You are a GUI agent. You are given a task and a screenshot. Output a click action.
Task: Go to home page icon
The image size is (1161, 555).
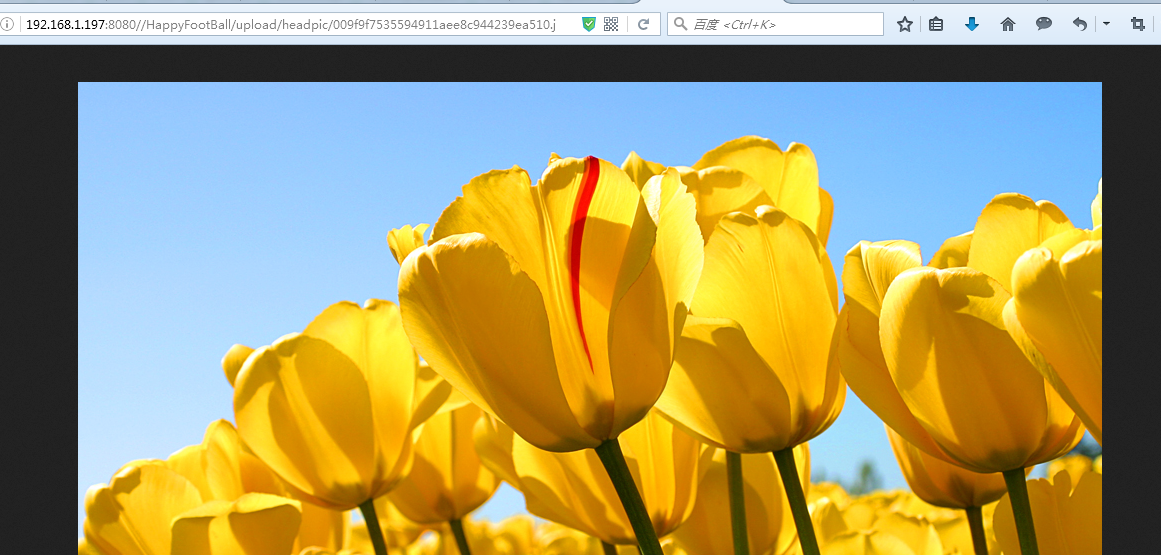pyautogui.click(x=1008, y=24)
